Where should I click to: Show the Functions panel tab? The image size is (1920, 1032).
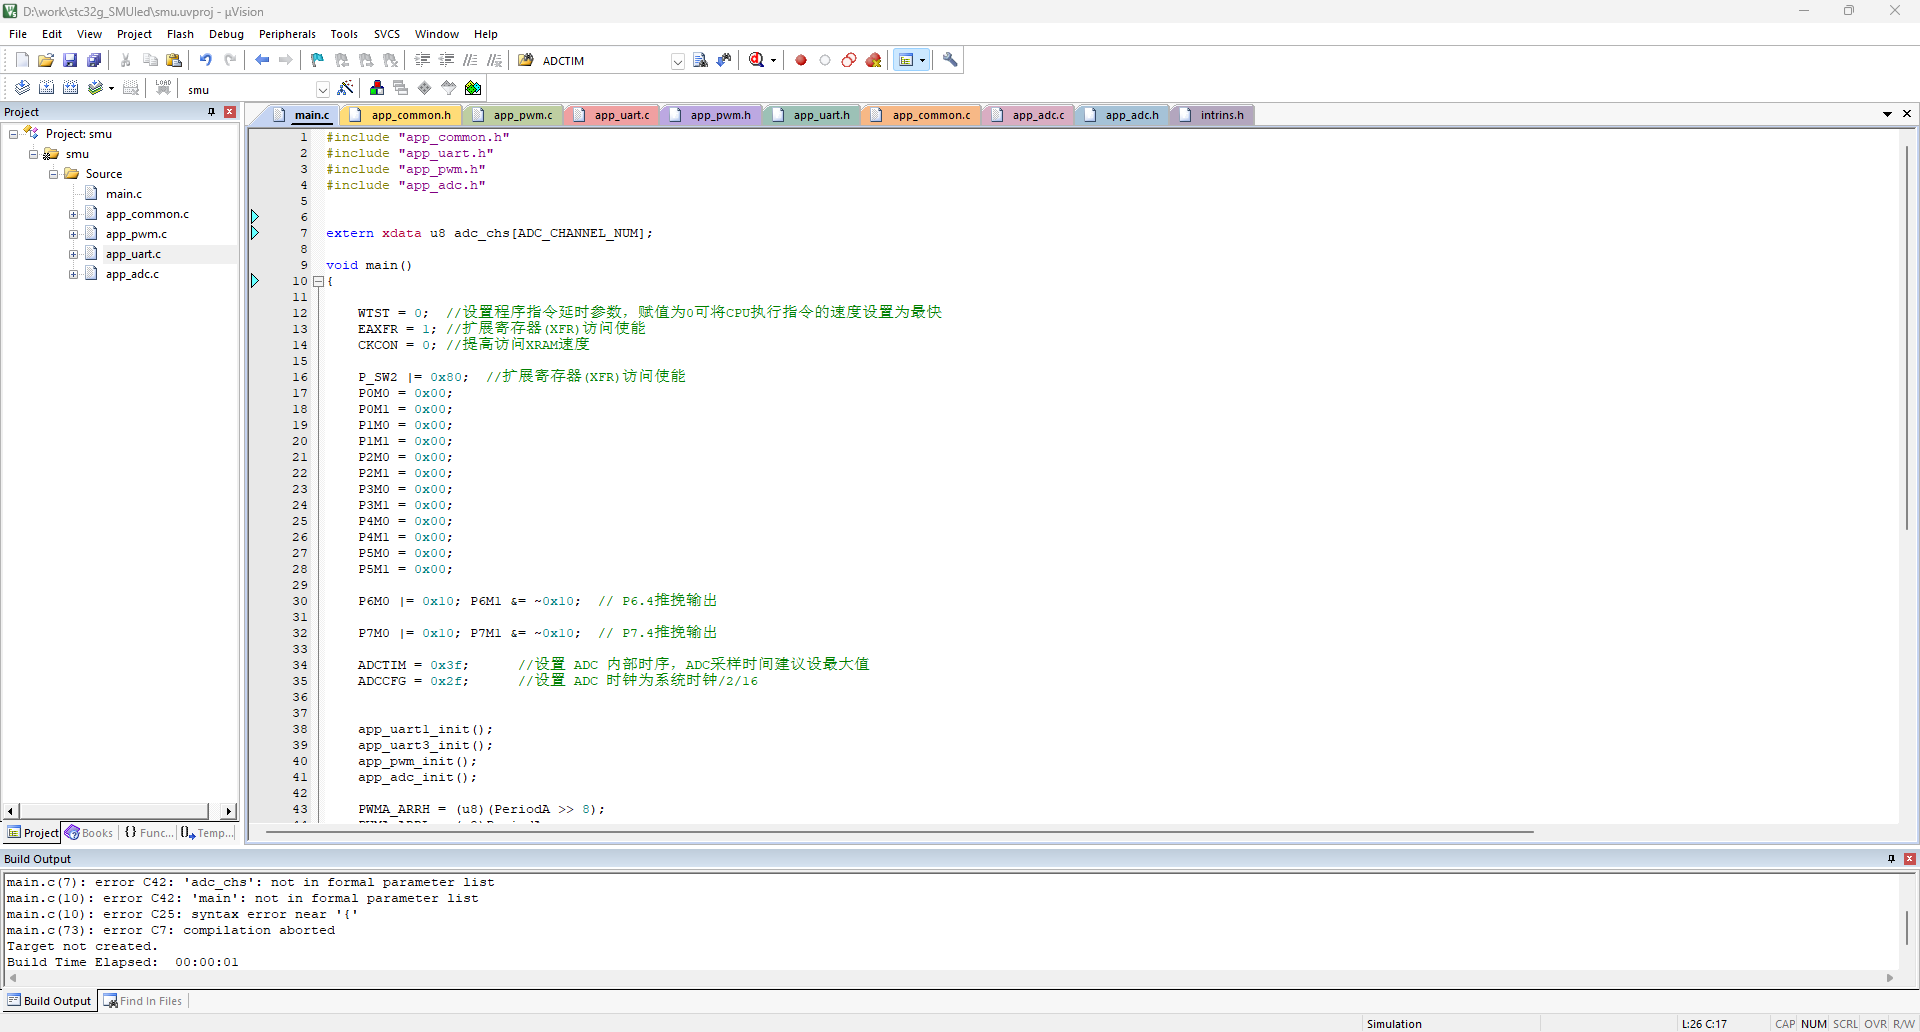pyautogui.click(x=148, y=833)
